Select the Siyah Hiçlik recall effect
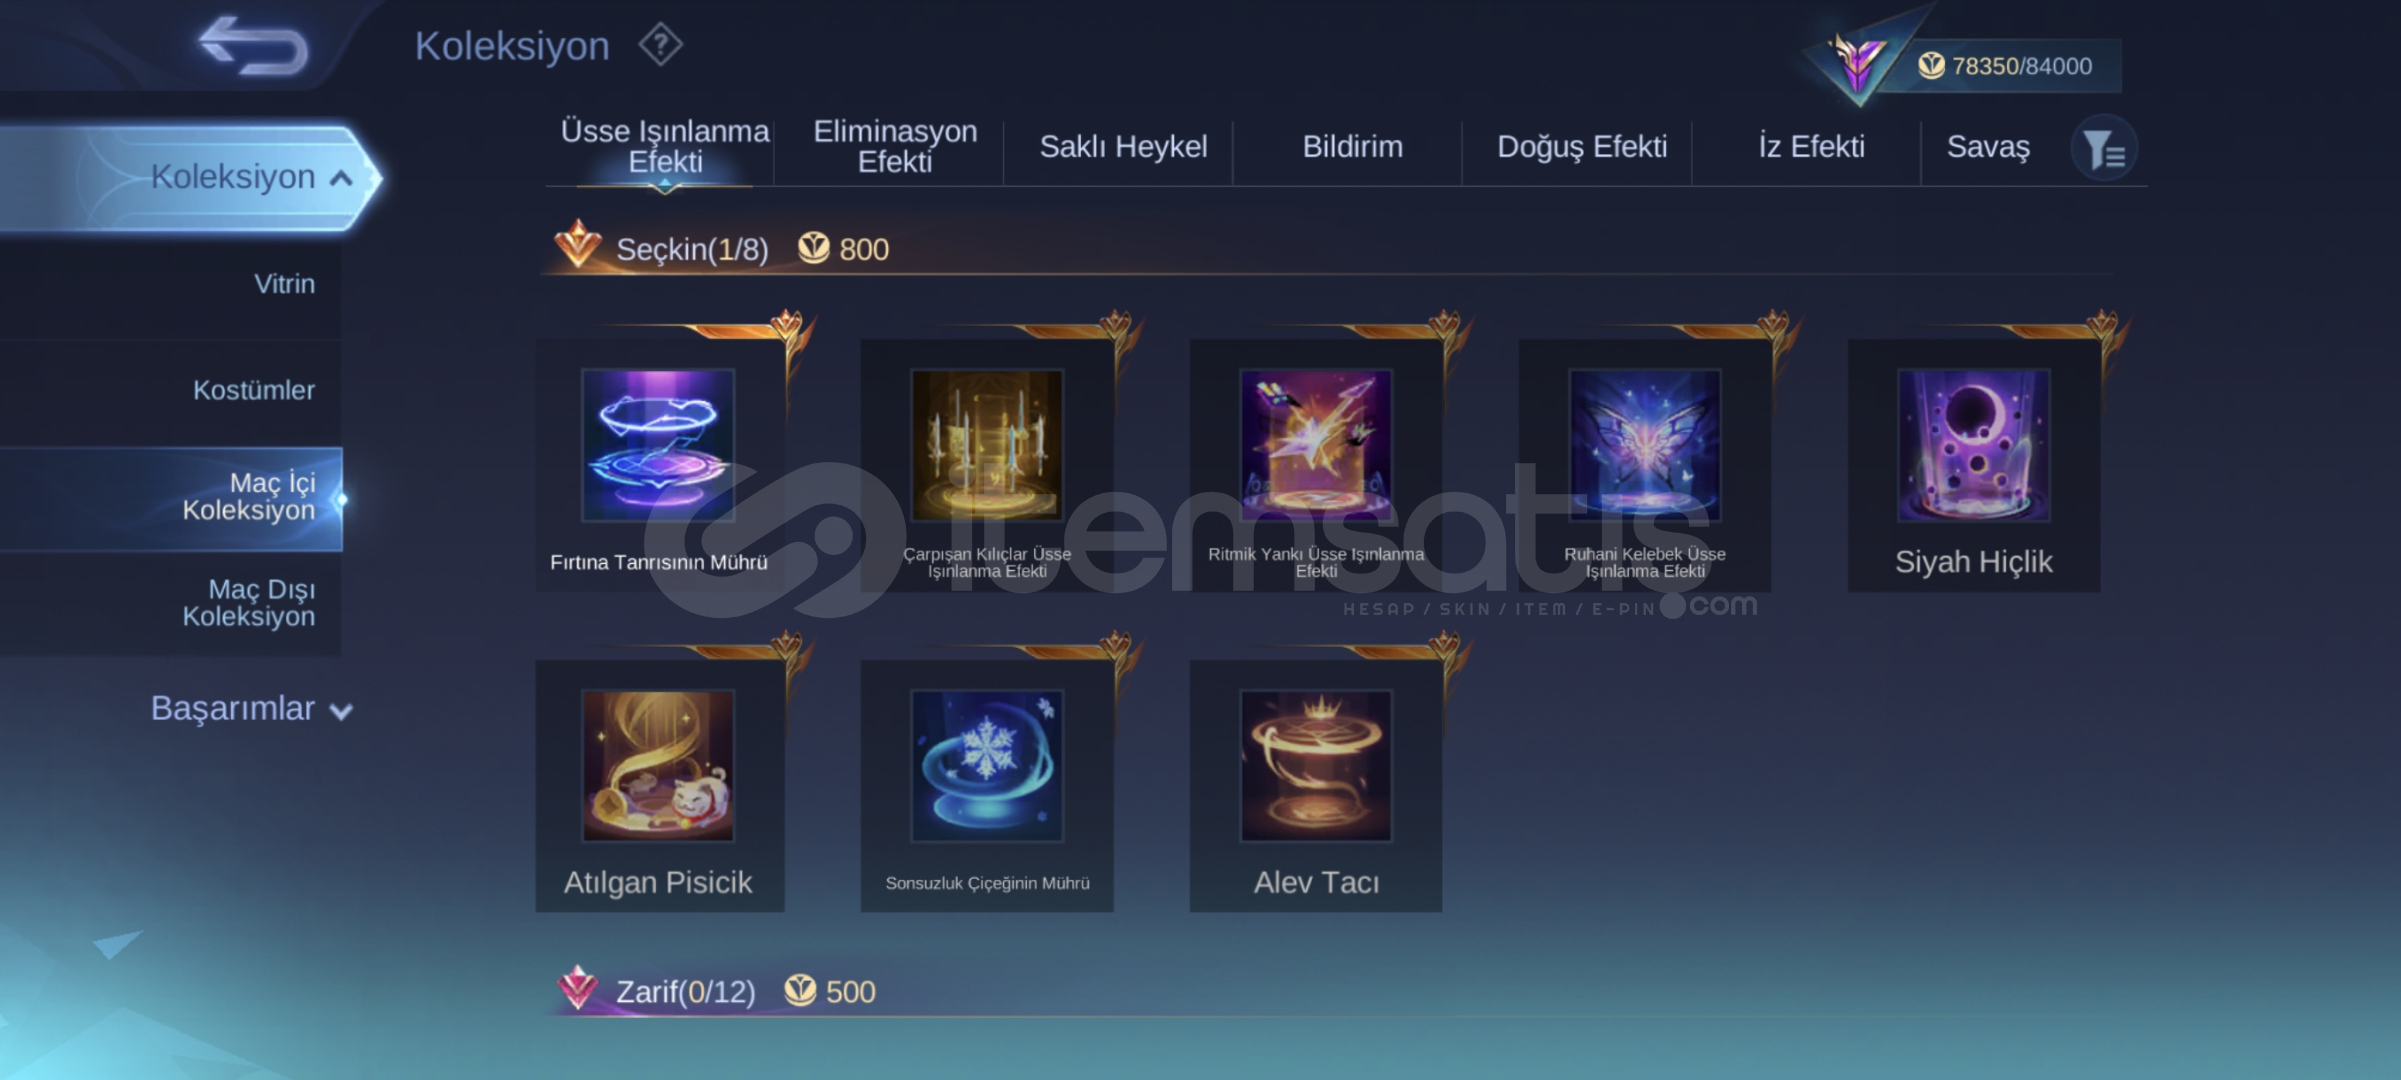2401x1080 pixels. 1973,465
